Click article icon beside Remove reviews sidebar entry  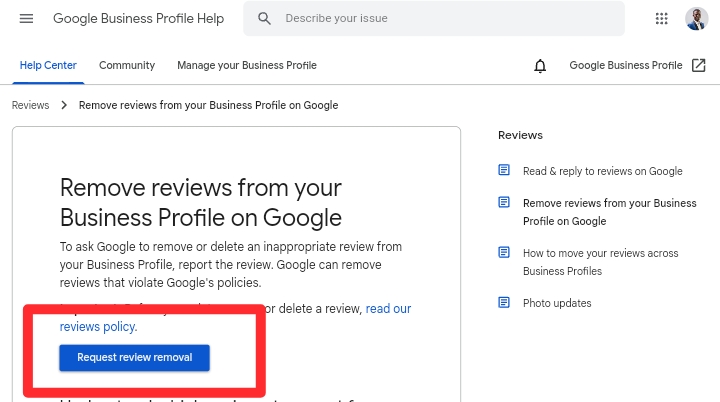click(504, 202)
